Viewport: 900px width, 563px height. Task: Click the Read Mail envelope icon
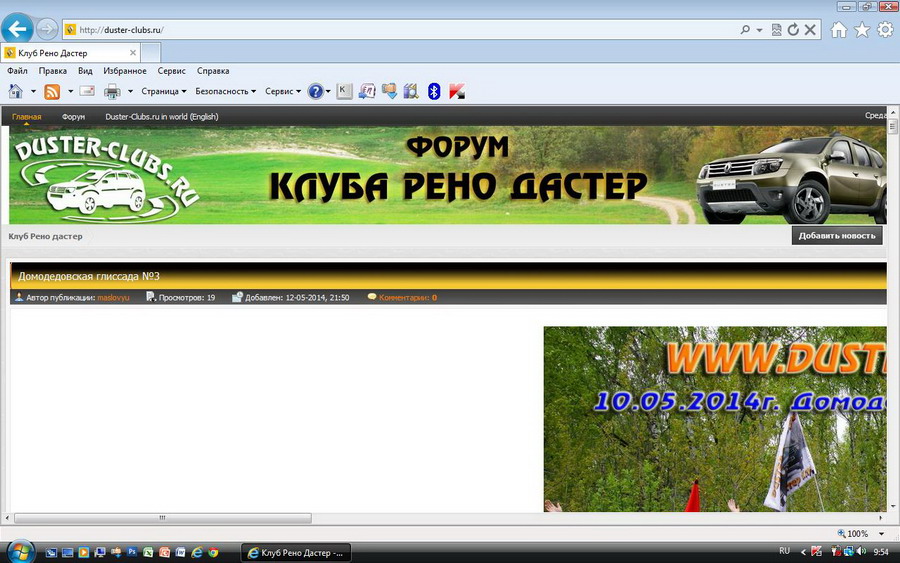87,92
